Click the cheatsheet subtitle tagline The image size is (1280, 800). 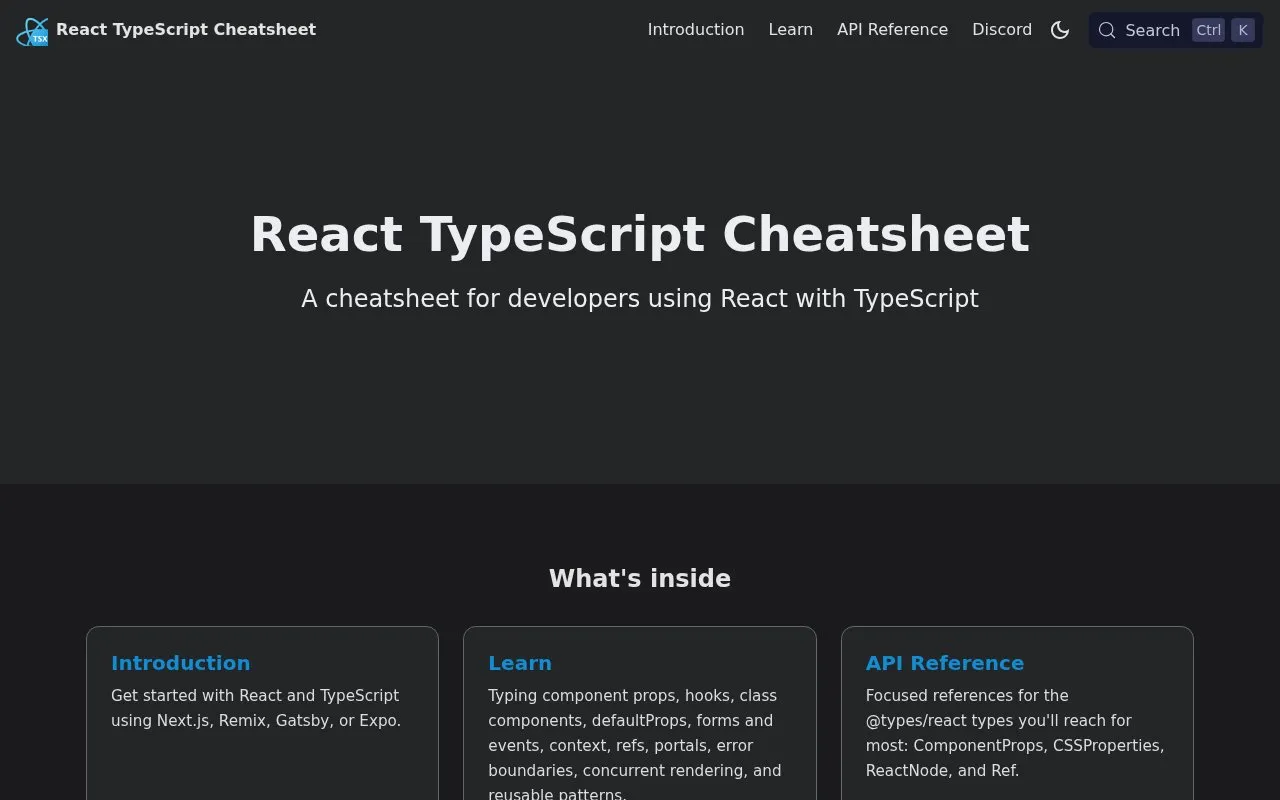(640, 299)
